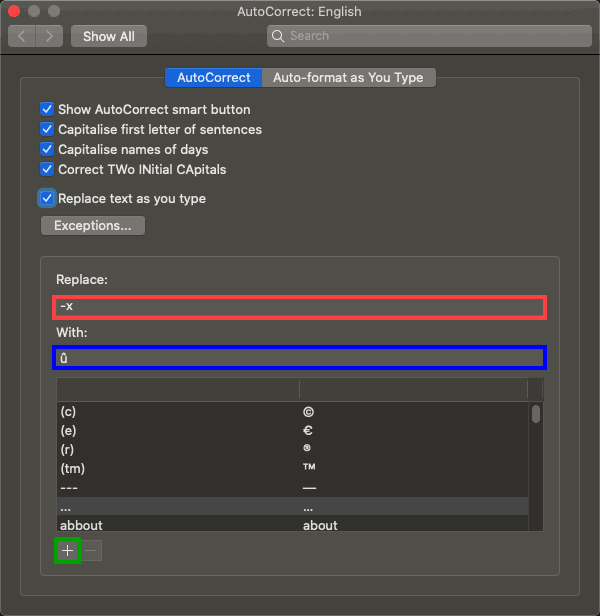Select the ... ellipsis row
The image size is (600, 616).
tap(292, 506)
